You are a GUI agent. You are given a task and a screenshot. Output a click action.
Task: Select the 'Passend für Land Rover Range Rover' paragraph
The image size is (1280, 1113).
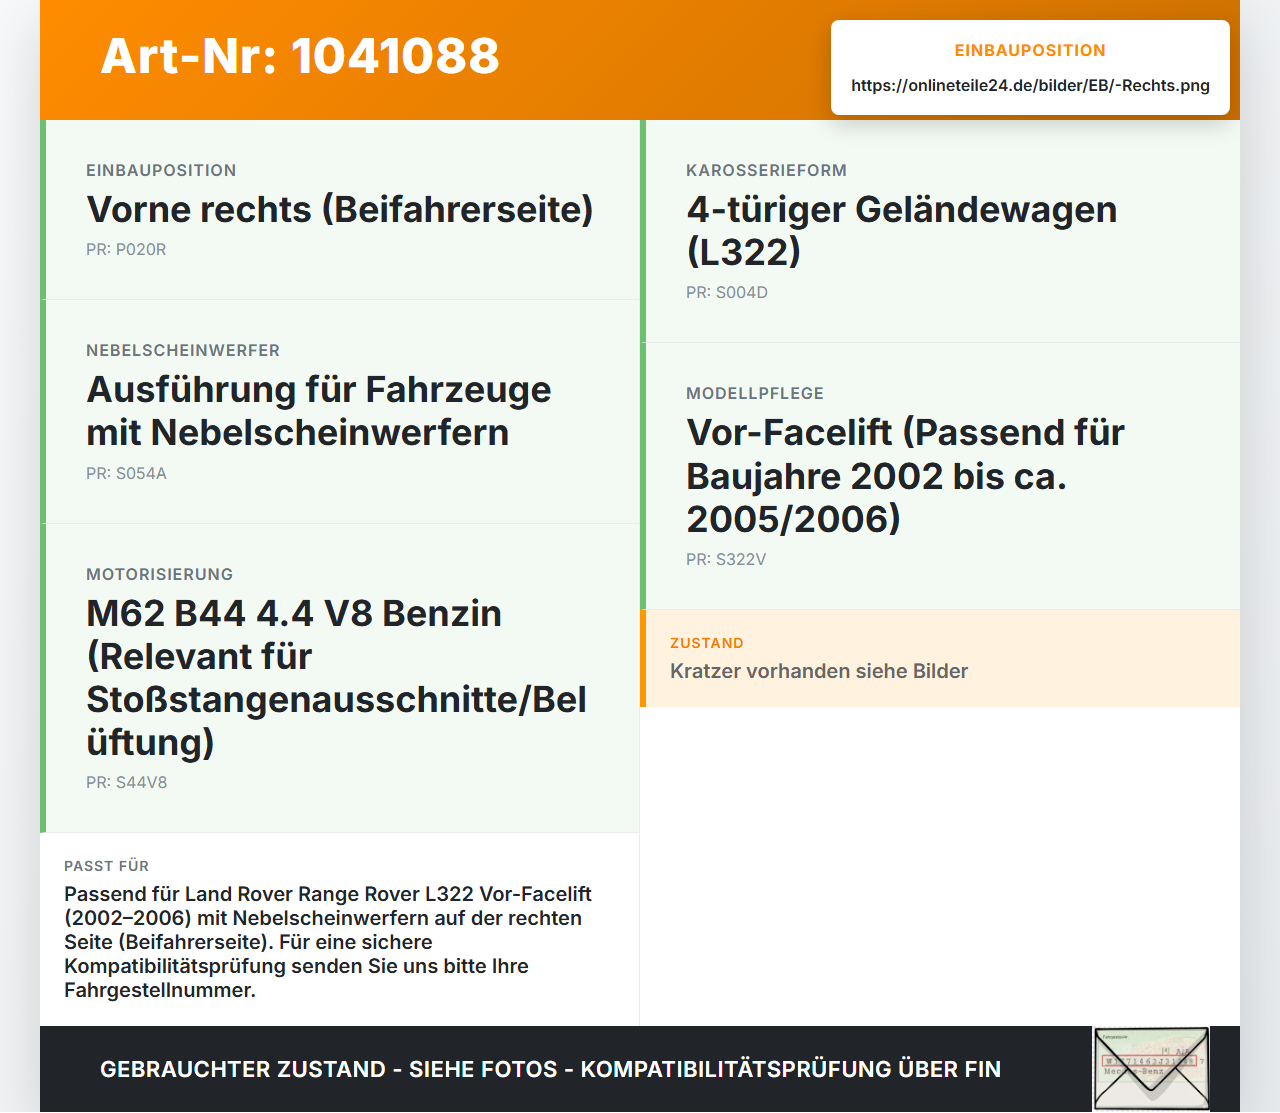[x=328, y=943]
